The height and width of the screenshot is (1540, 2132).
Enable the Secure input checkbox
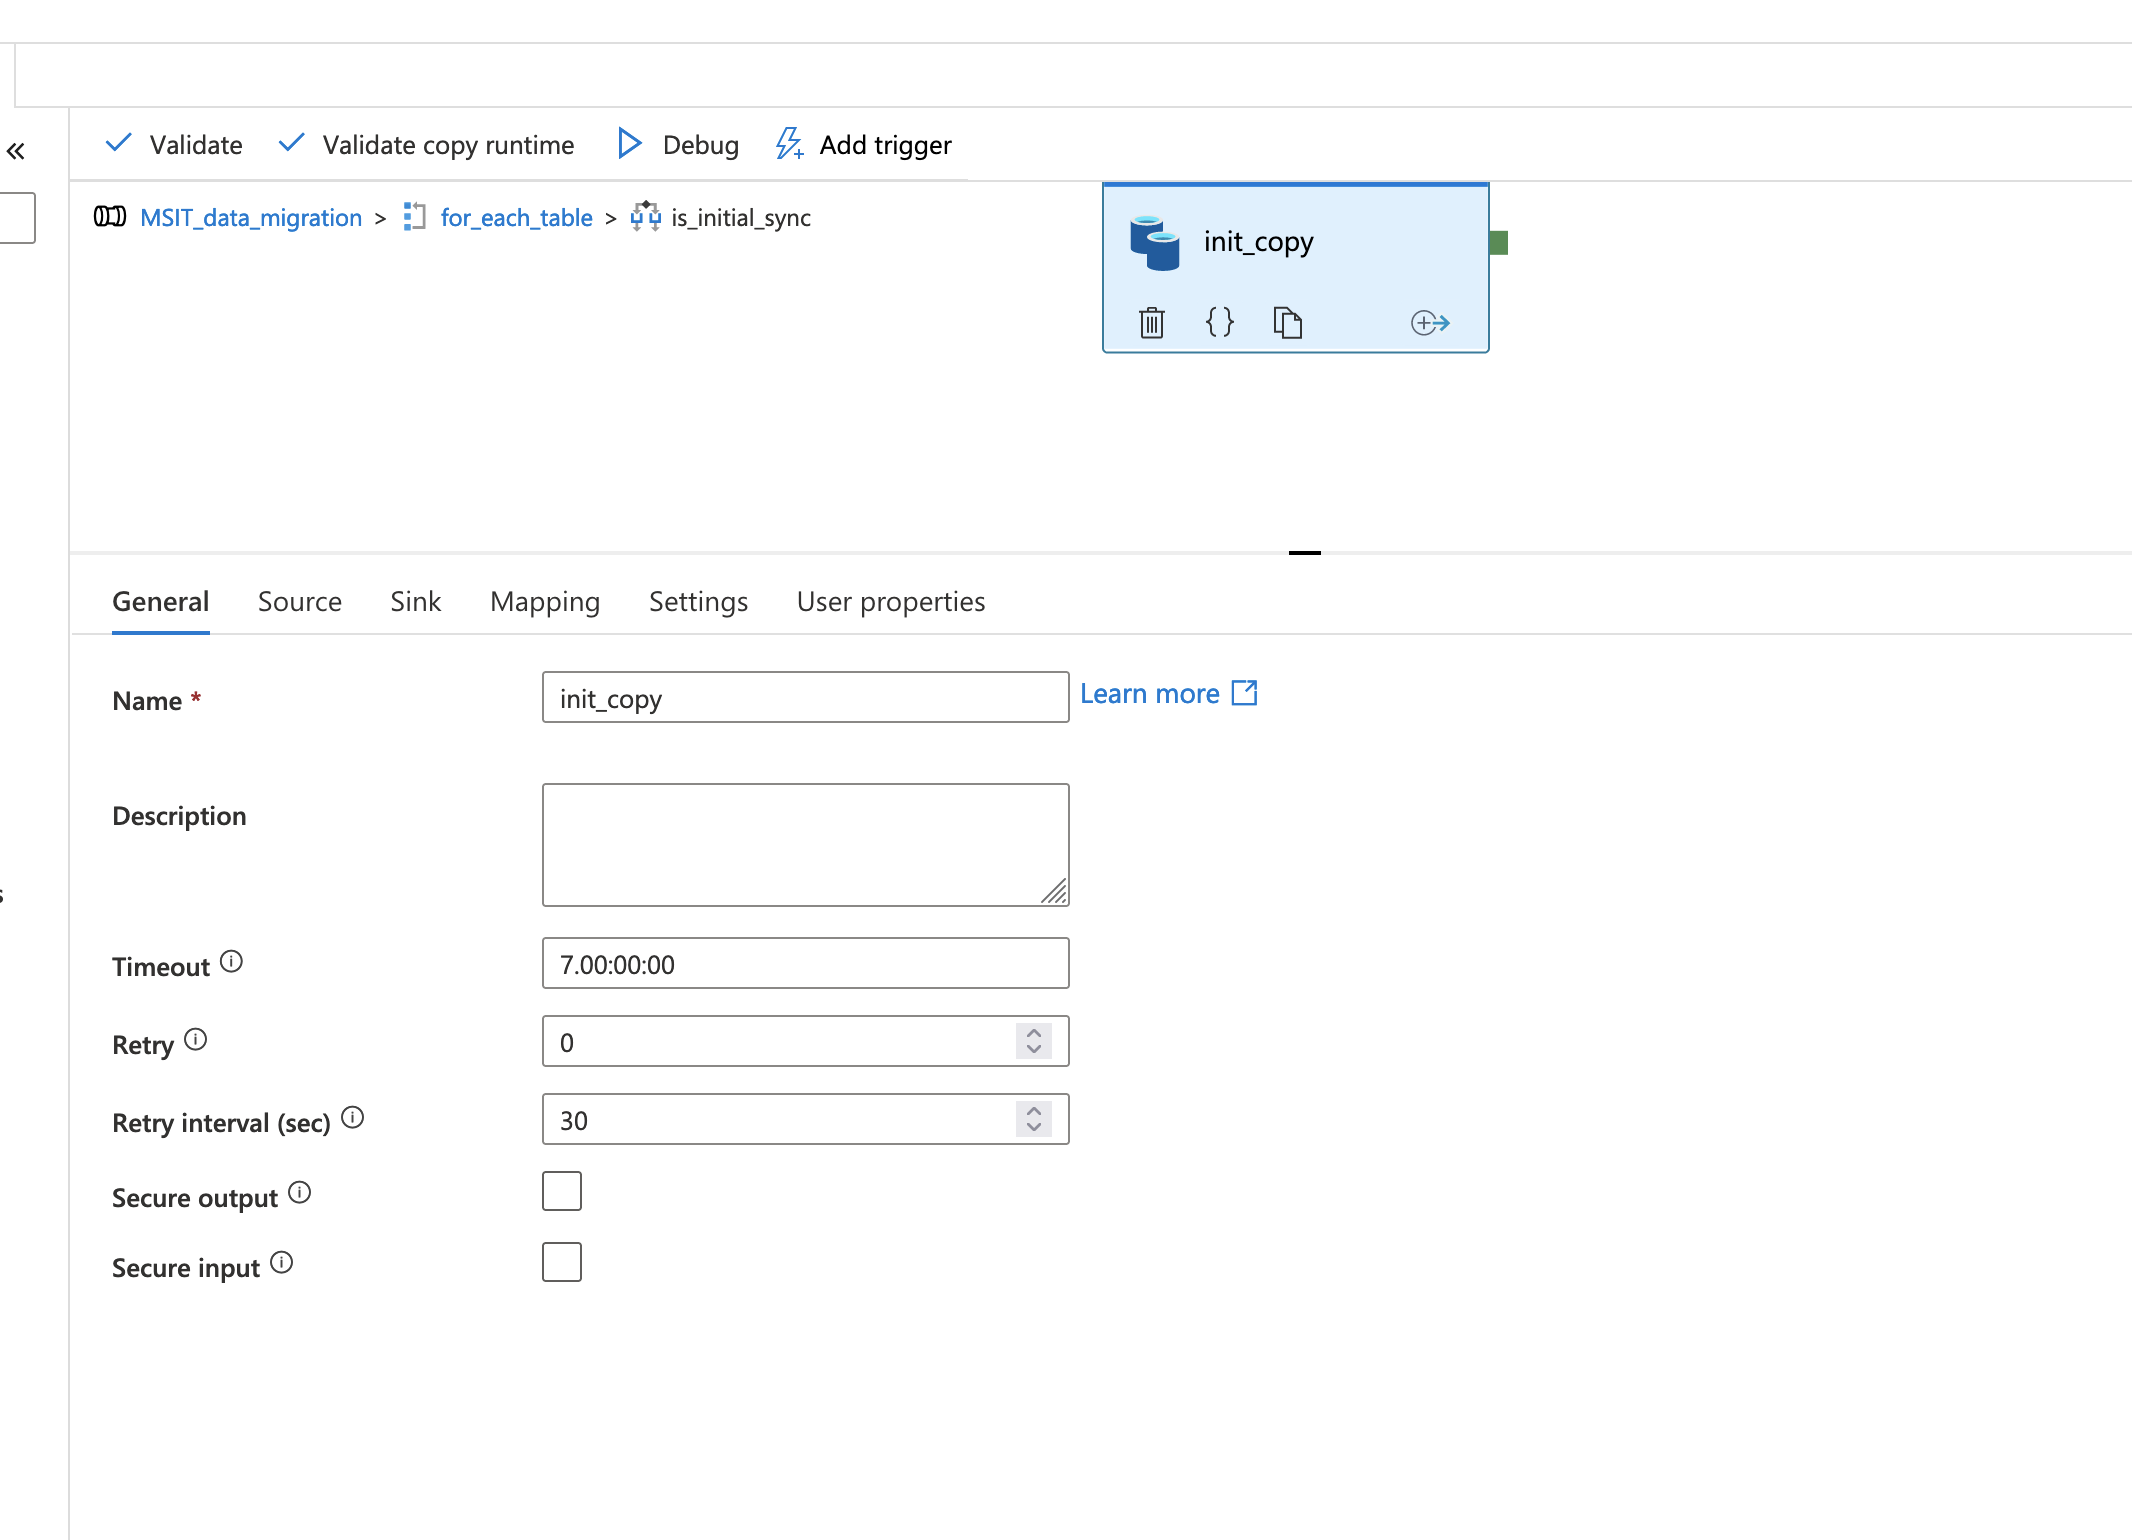562,1261
